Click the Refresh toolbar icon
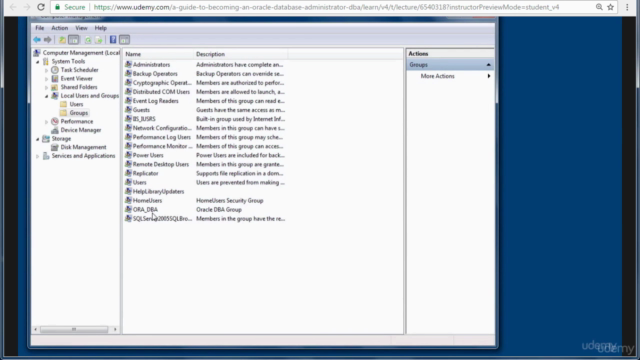The width and height of the screenshot is (640, 360). click(x=88, y=40)
